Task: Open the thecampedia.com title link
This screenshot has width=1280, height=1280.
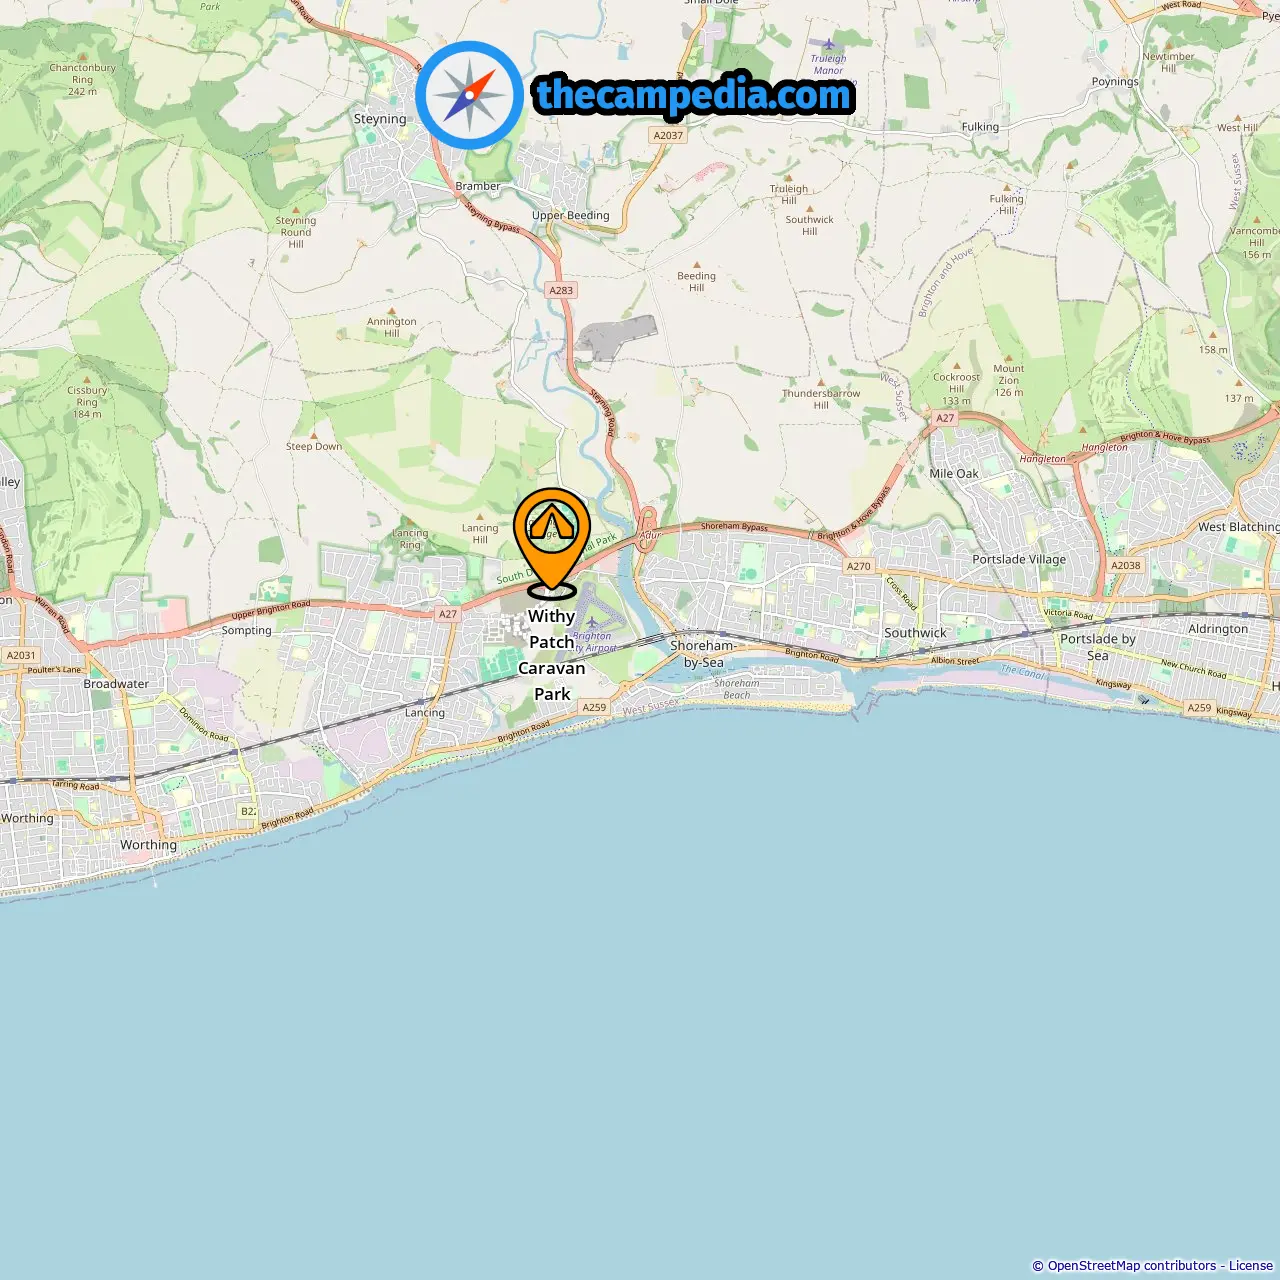Action: [694, 95]
